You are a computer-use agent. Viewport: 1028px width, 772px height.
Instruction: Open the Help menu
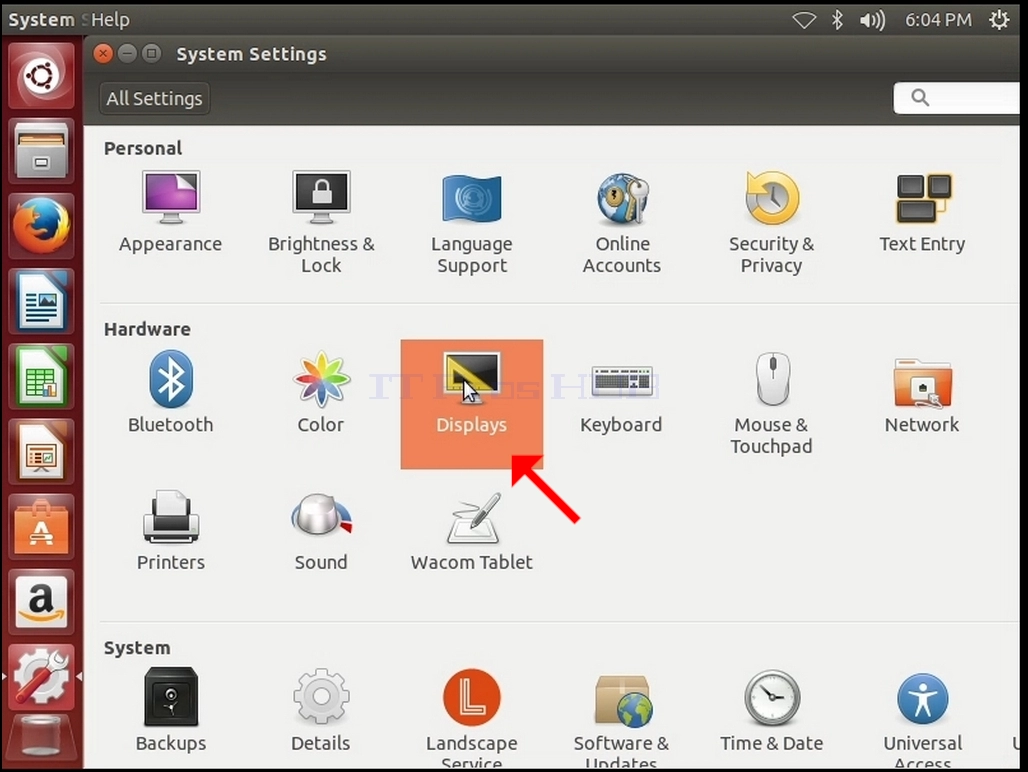coord(110,20)
